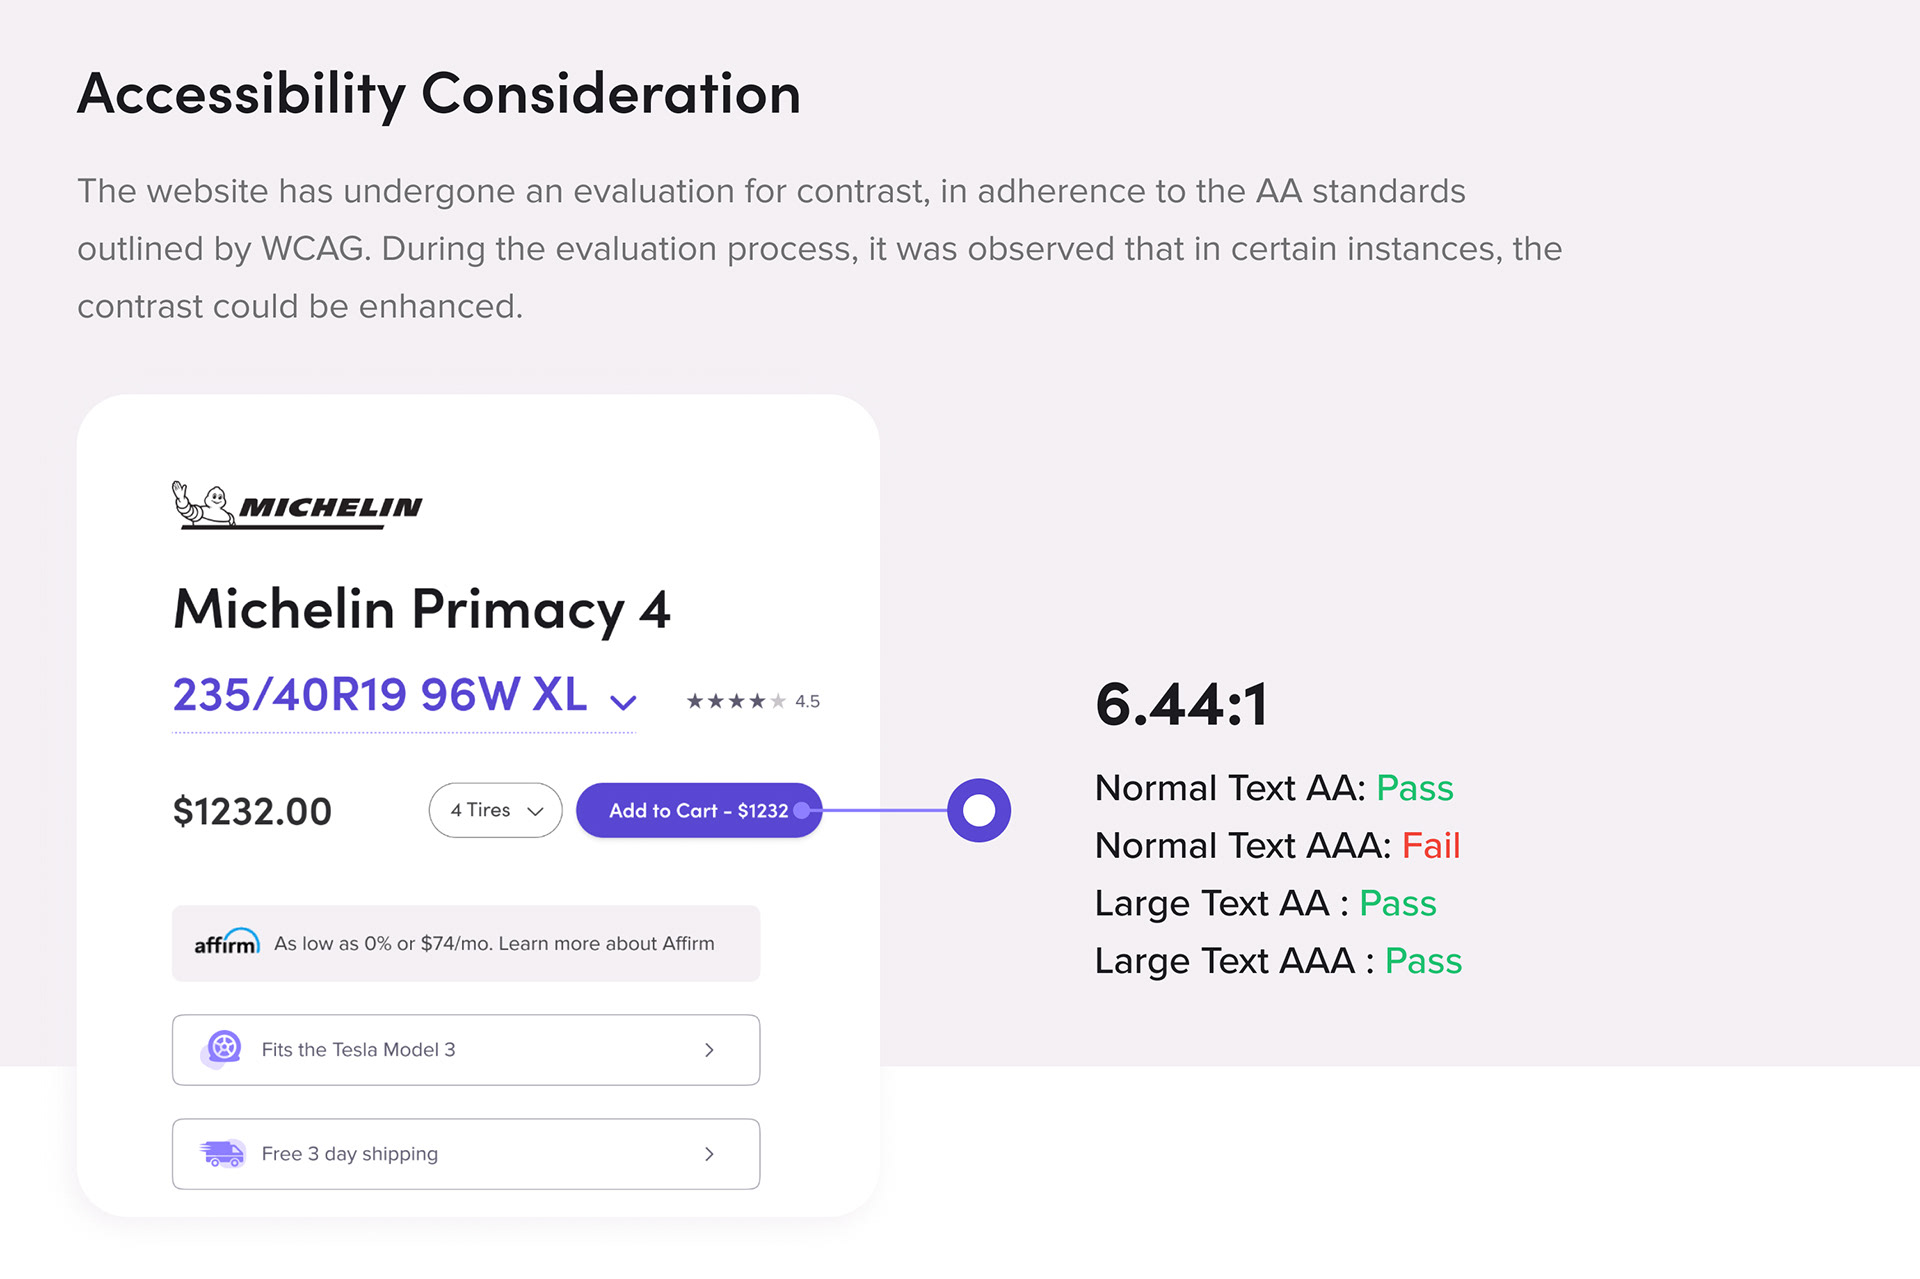Click the delivery truck icon
Viewport: 1920px width, 1279px height.
click(x=222, y=1153)
